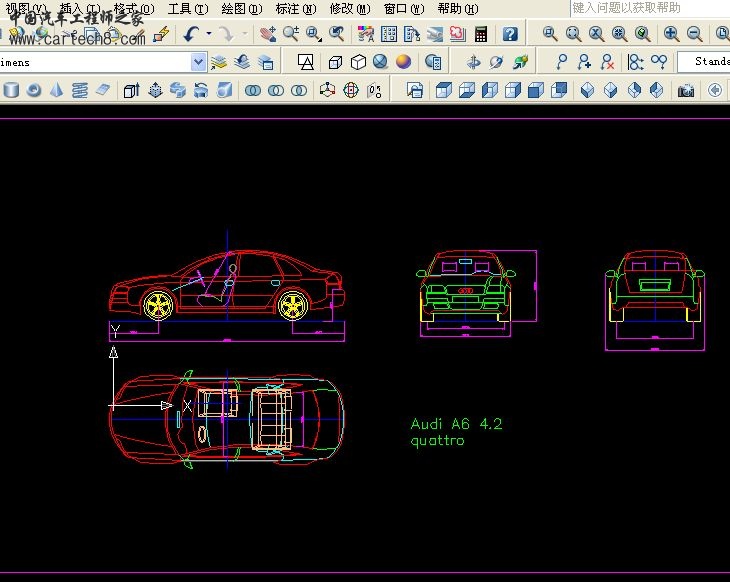Select the Loft tool

pyautogui.click(x=224, y=90)
